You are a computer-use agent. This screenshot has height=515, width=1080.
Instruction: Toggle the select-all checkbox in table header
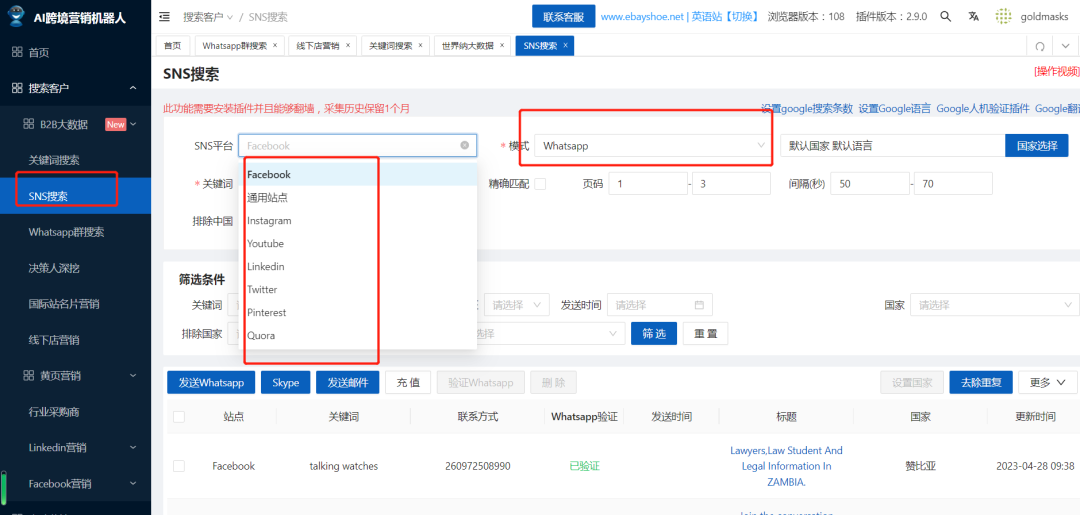[x=179, y=417]
